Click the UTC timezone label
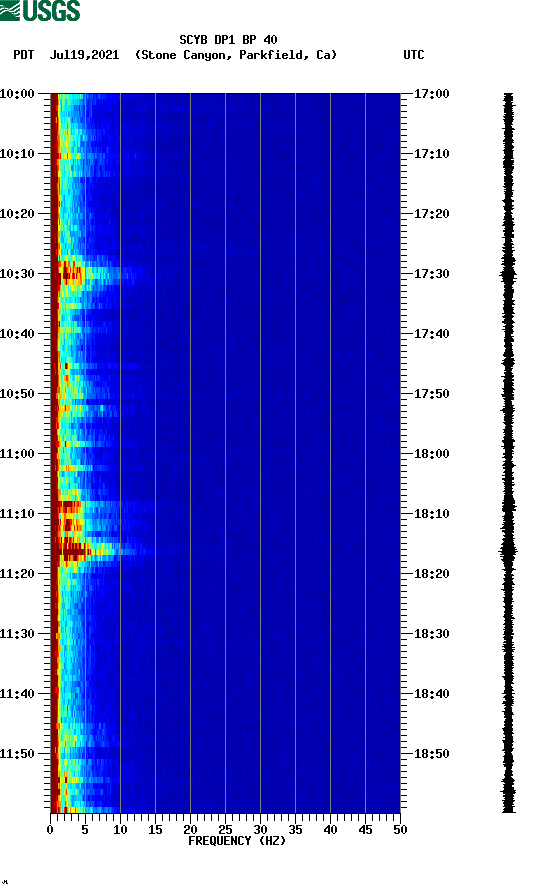552x893 pixels. [x=414, y=55]
